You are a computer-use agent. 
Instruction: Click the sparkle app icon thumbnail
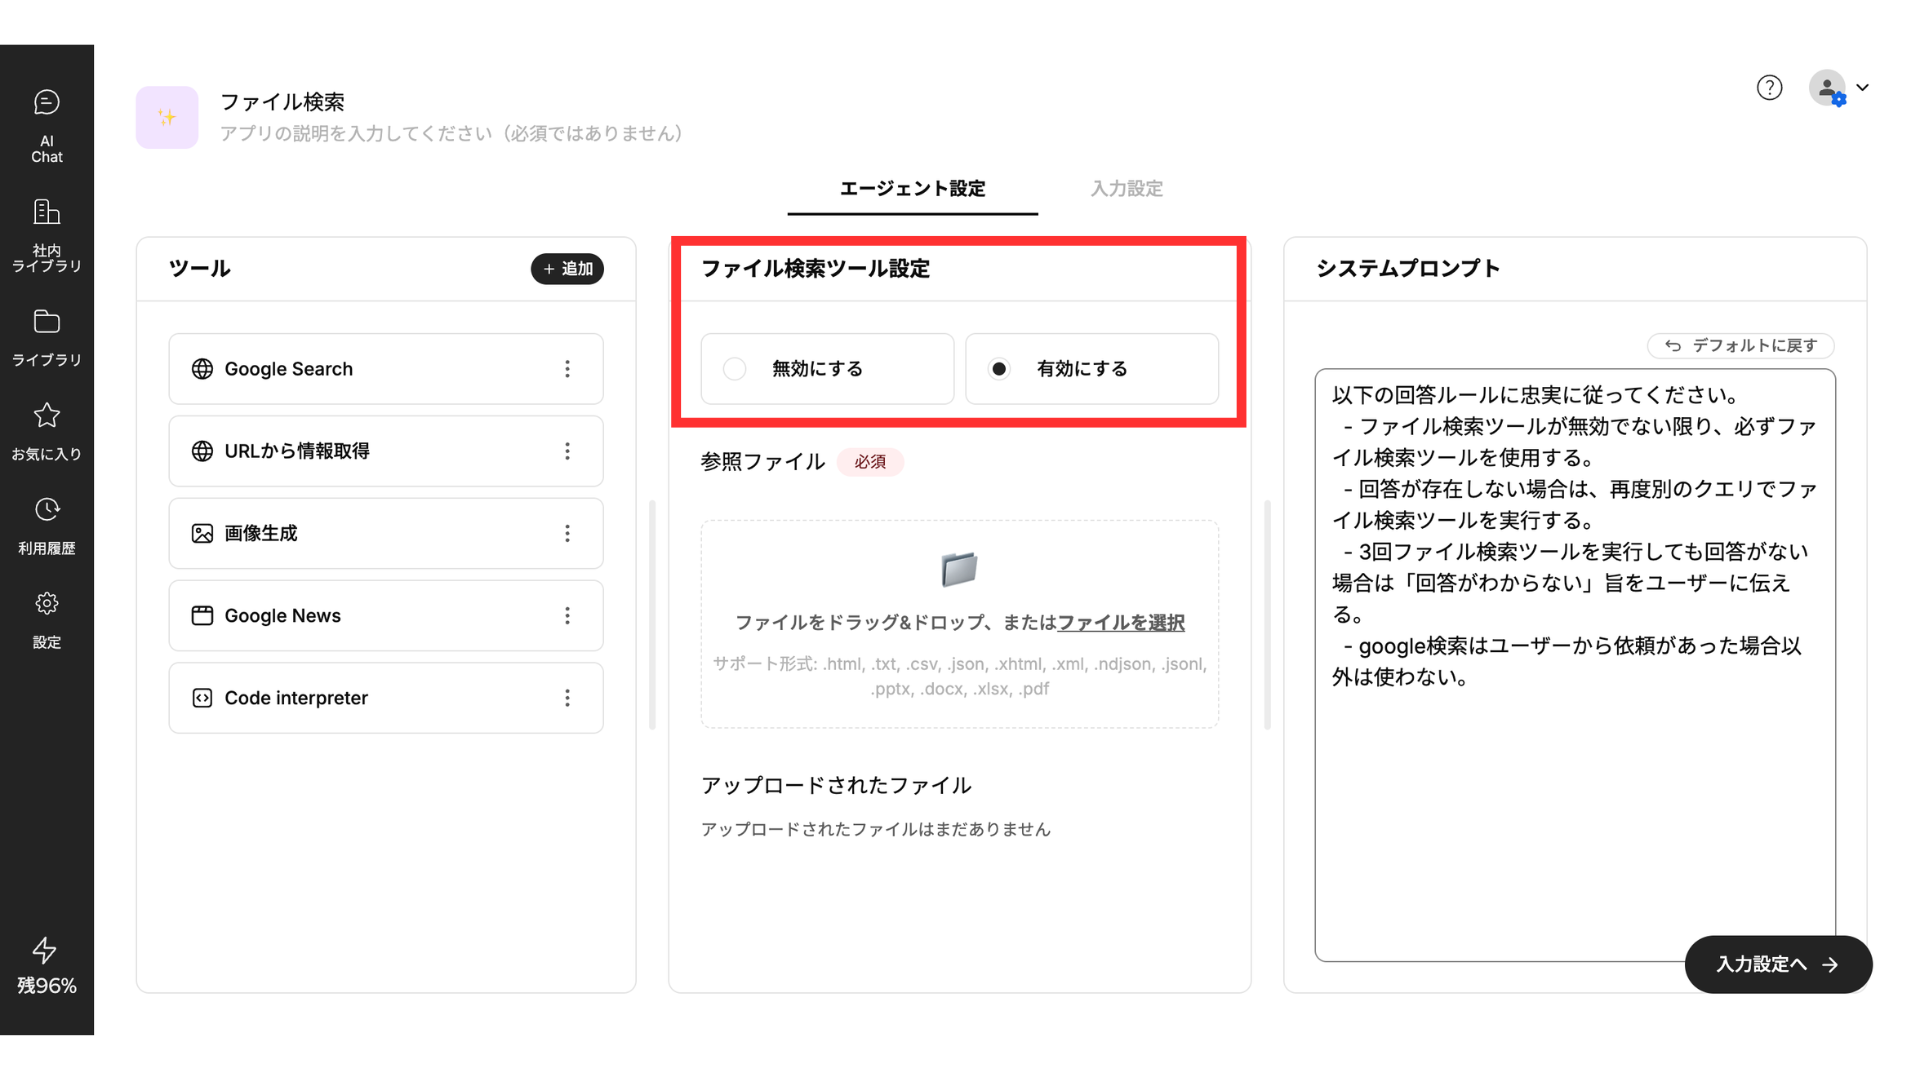[x=167, y=118]
